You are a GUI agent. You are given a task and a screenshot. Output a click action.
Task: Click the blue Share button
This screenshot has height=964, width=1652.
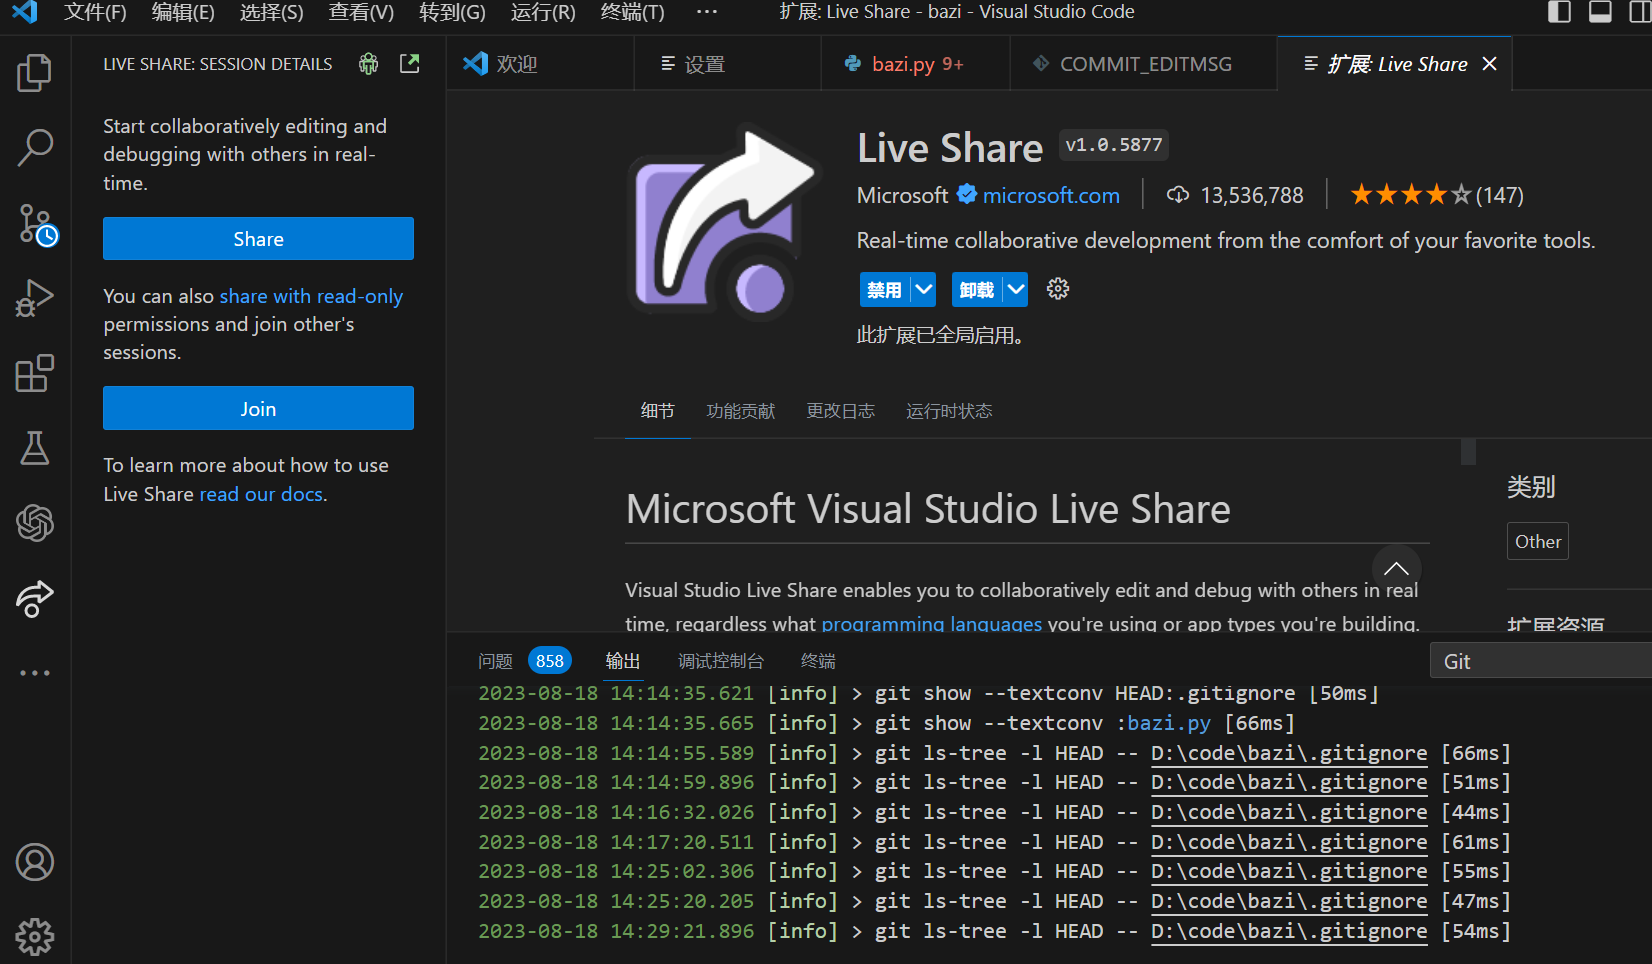click(258, 239)
